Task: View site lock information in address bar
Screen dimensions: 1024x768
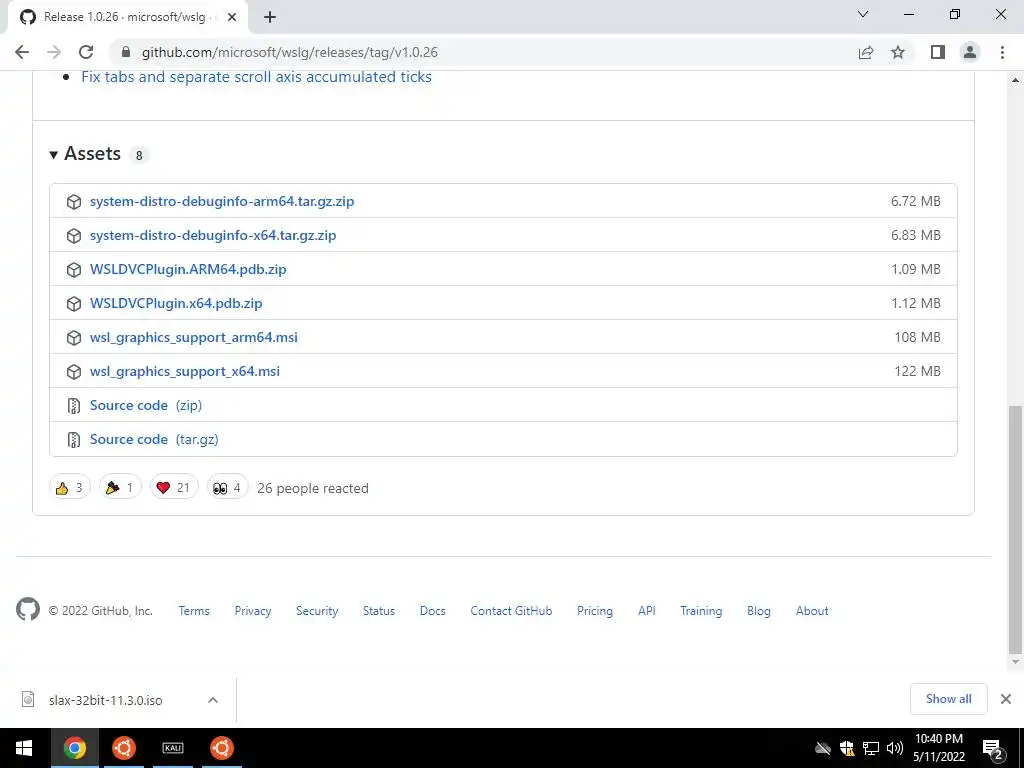Action: point(126,52)
